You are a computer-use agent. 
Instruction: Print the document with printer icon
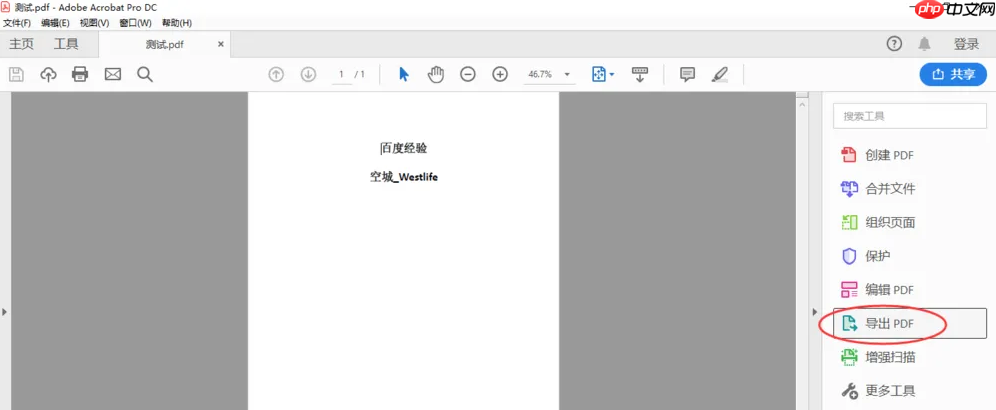[x=80, y=74]
